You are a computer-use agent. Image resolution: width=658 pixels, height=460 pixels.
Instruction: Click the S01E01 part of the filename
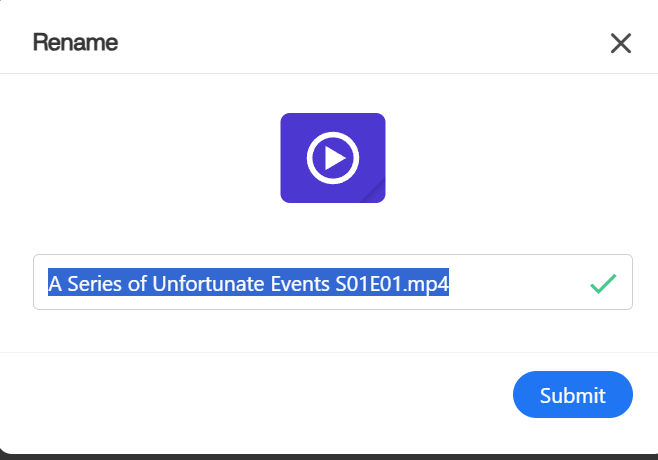tap(371, 283)
